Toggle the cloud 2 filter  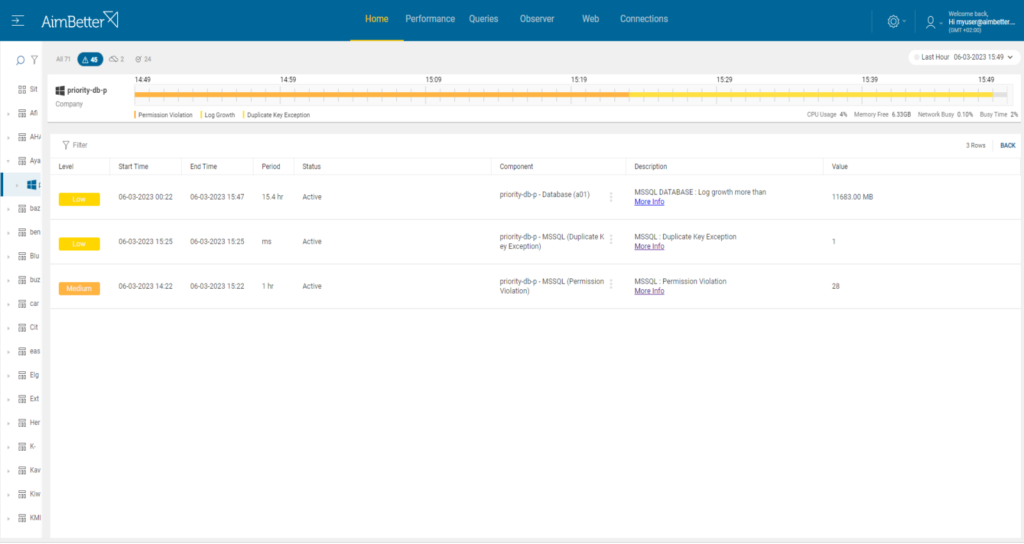pos(116,59)
